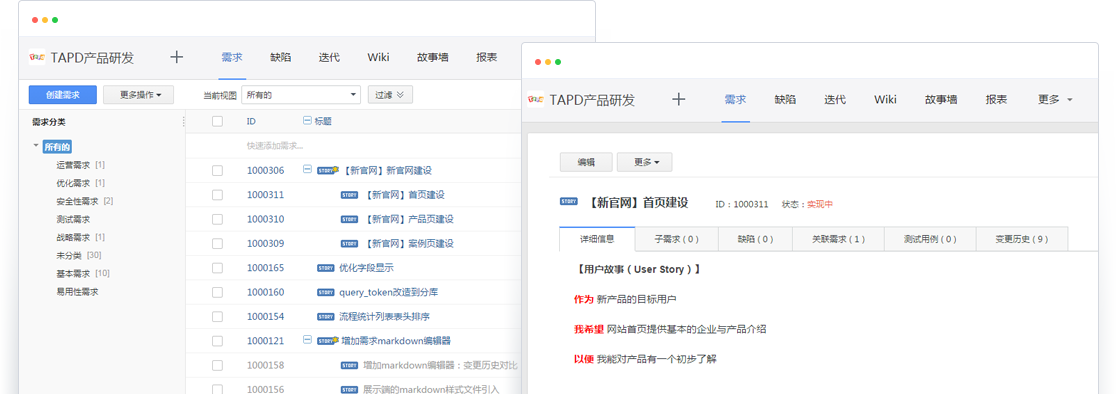The width and height of the screenshot is (1116, 394).
Task: Click STORY icon beside 优化字段显示
Action: click(325, 268)
